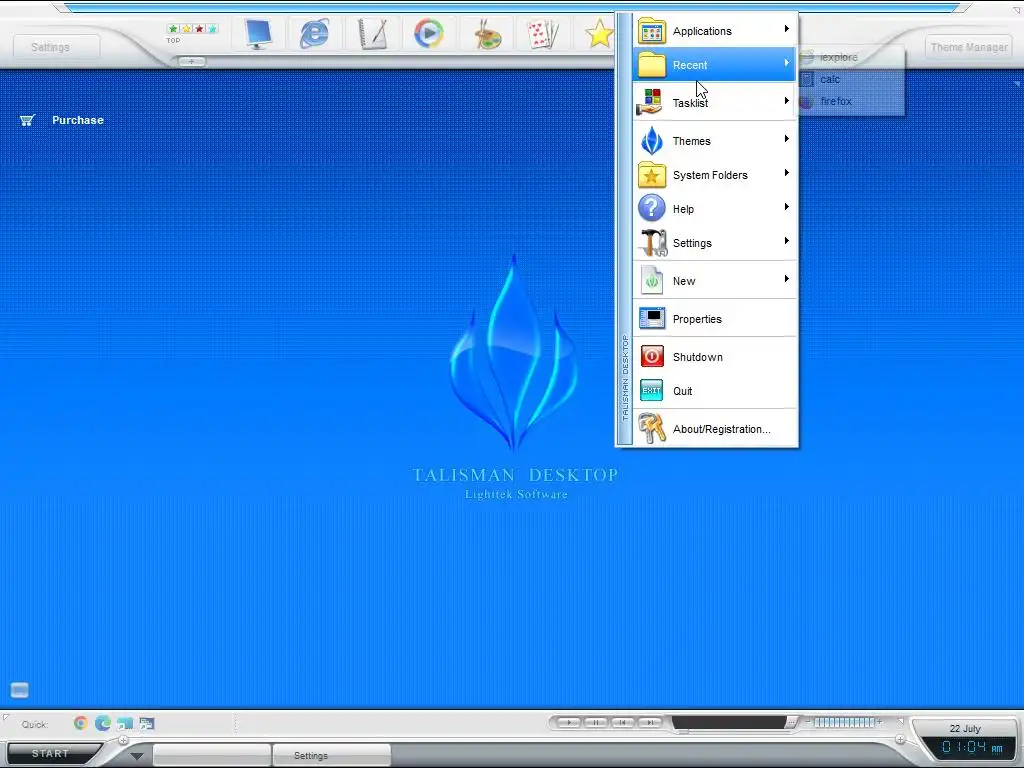The width and height of the screenshot is (1024, 768).
Task: Launch the playing cards game icon
Action: pyautogui.click(x=543, y=34)
